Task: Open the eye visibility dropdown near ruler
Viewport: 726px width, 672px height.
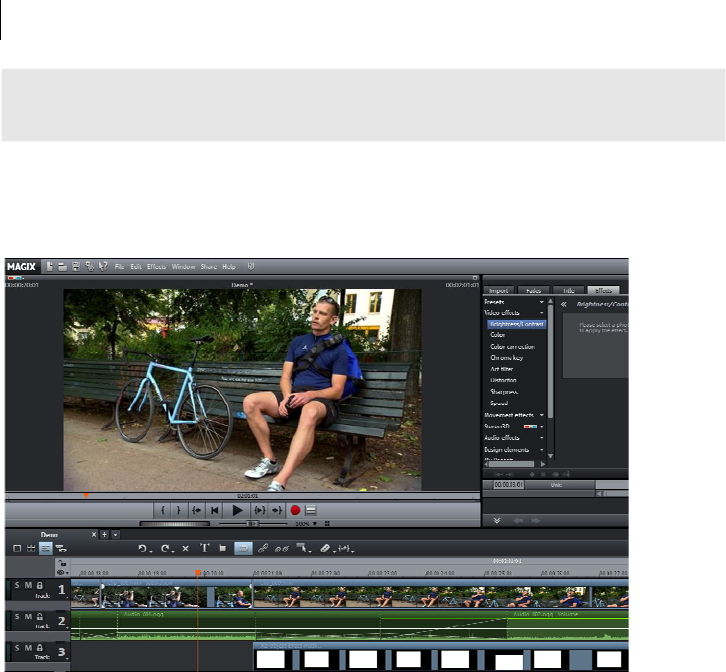Action: [x=62, y=573]
